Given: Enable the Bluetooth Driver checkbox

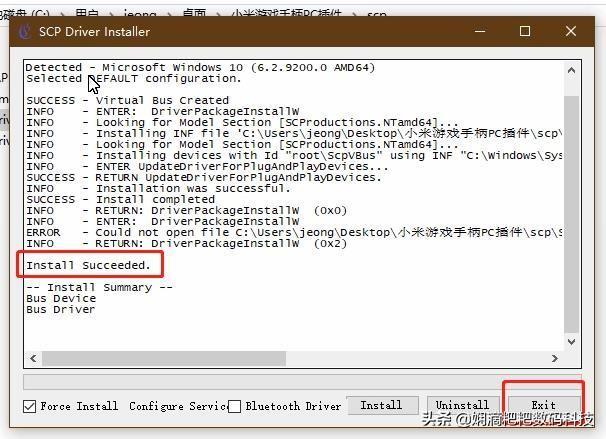Looking at the screenshot, I should click(x=235, y=407).
